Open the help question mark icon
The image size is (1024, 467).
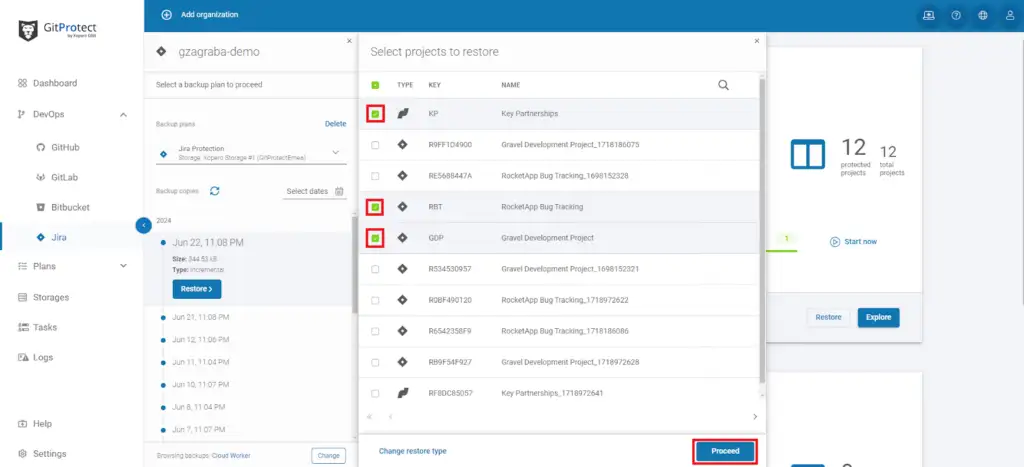click(x=956, y=16)
